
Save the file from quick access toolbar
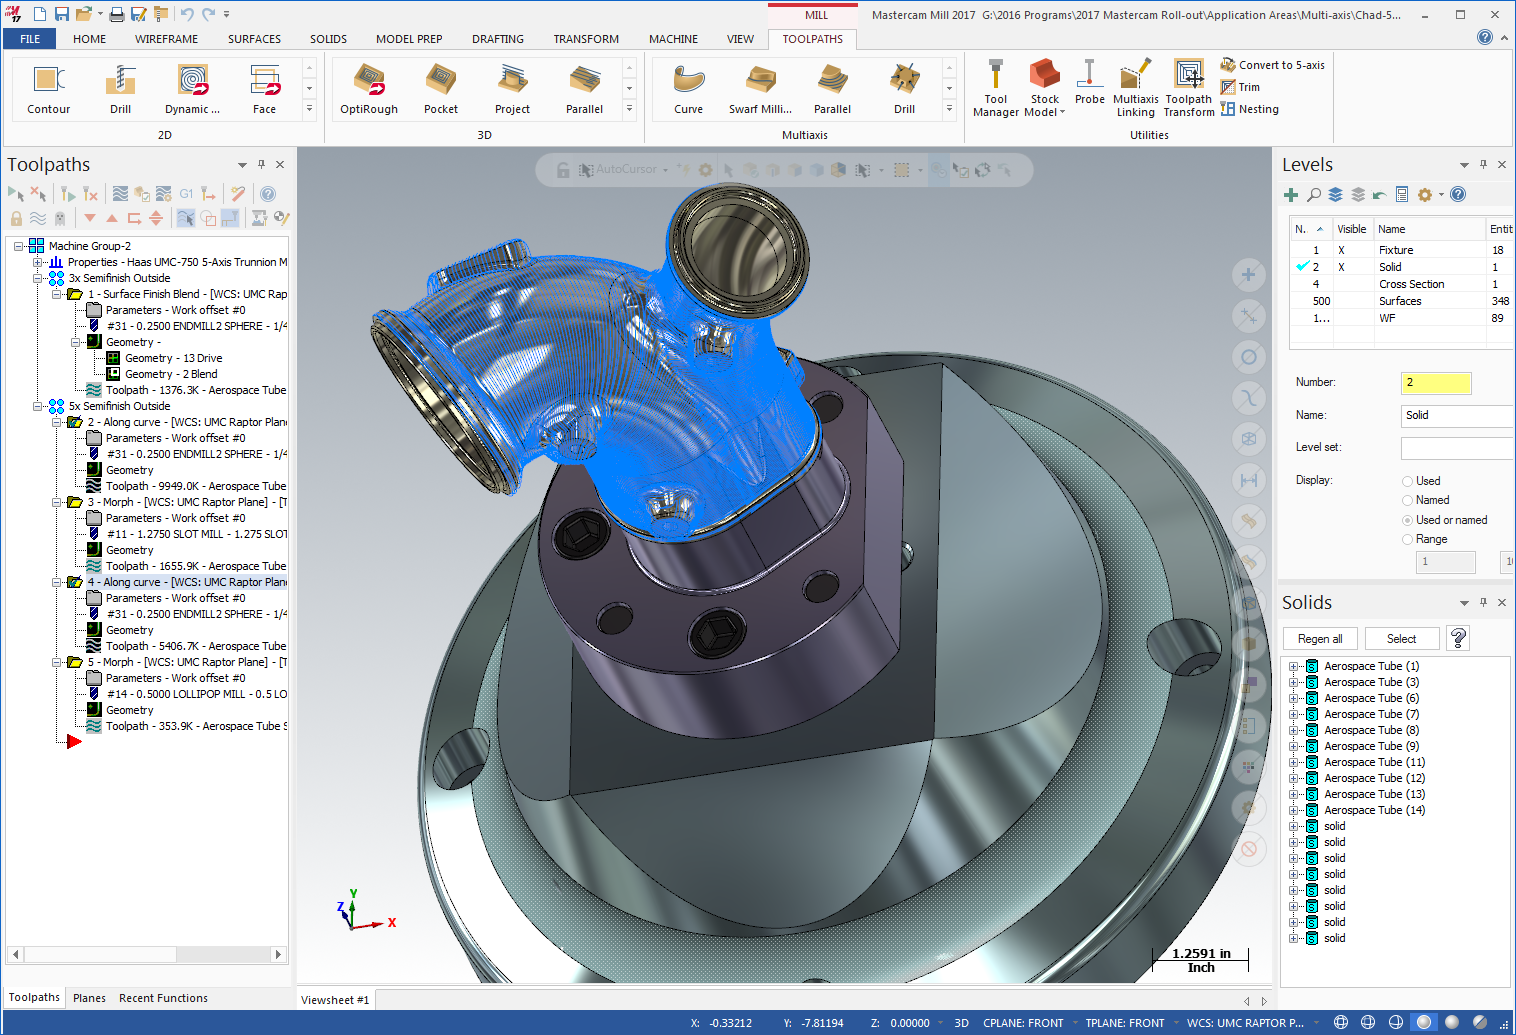(x=62, y=14)
